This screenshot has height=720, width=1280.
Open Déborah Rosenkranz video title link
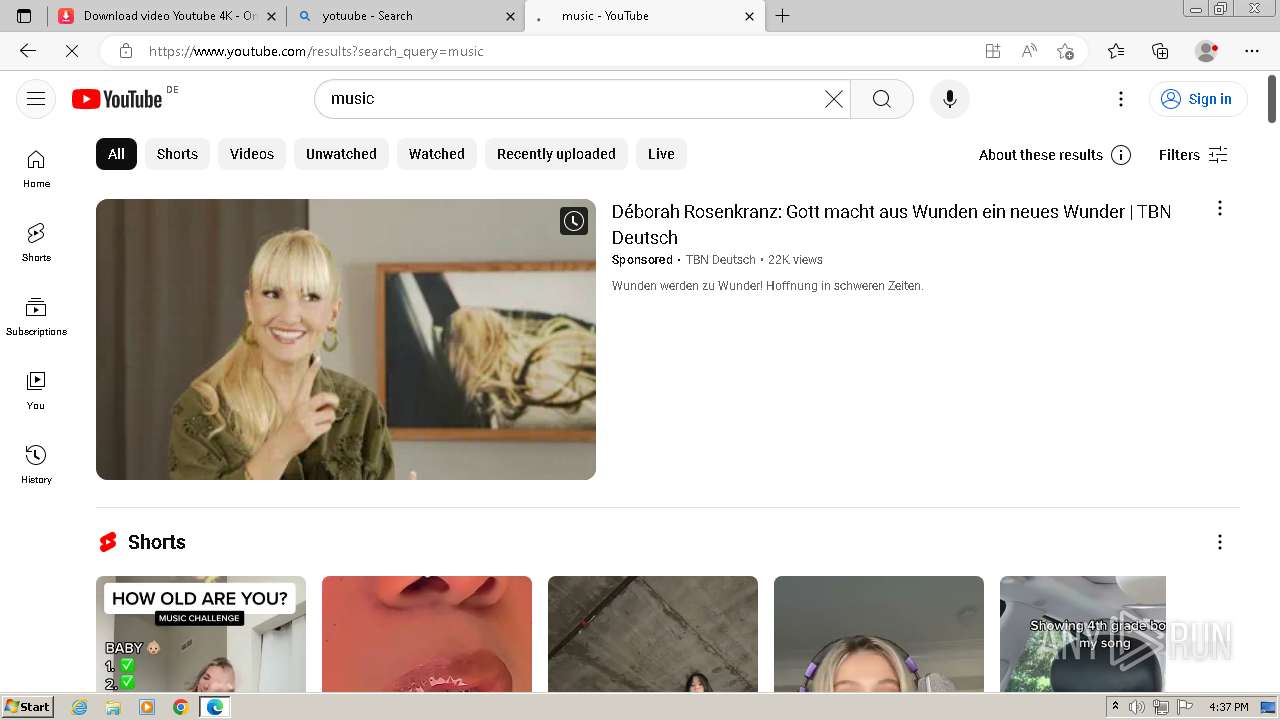click(x=891, y=224)
